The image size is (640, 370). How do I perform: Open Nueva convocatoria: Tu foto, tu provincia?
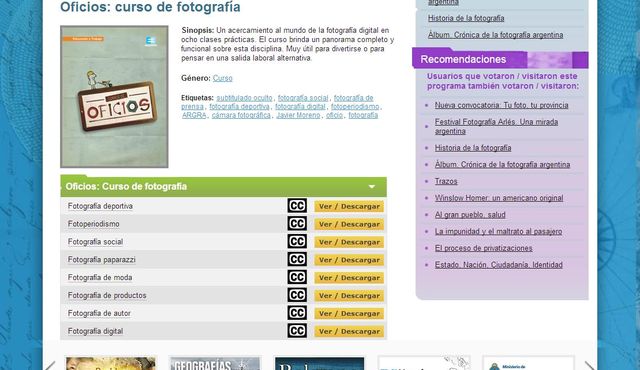tap(501, 105)
